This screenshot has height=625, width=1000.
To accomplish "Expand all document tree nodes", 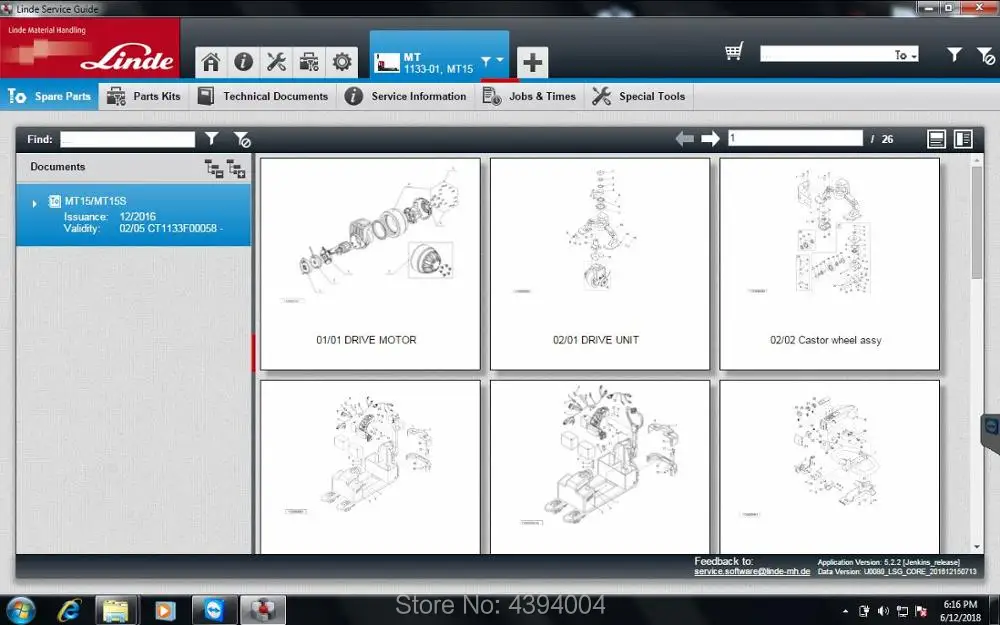I will (236, 168).
